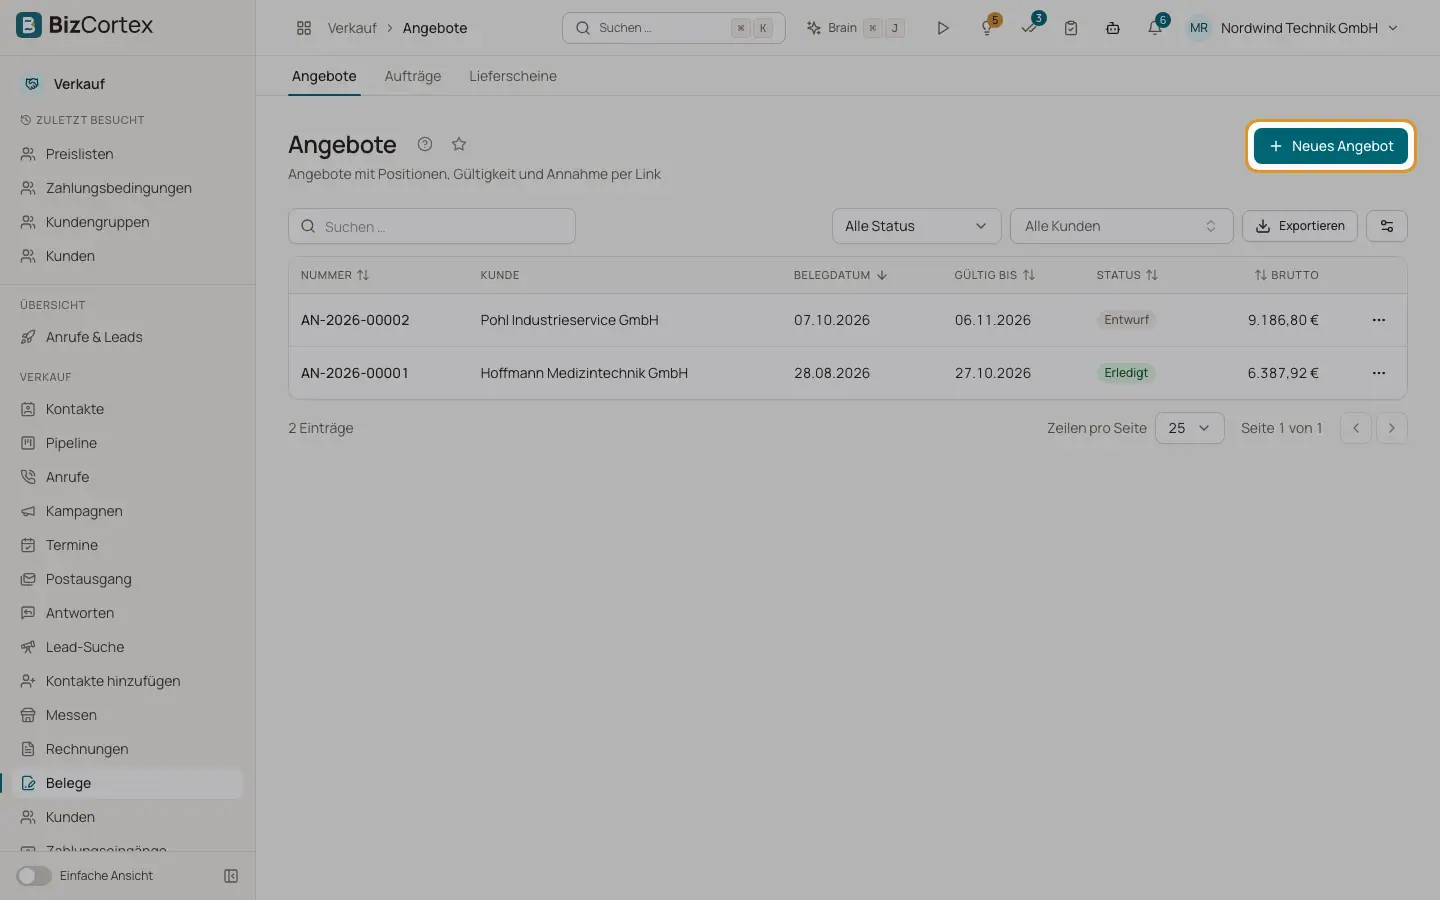
Task: Open the Nordwind Technik GmbH company dropdown
Action: (1309, 28)
